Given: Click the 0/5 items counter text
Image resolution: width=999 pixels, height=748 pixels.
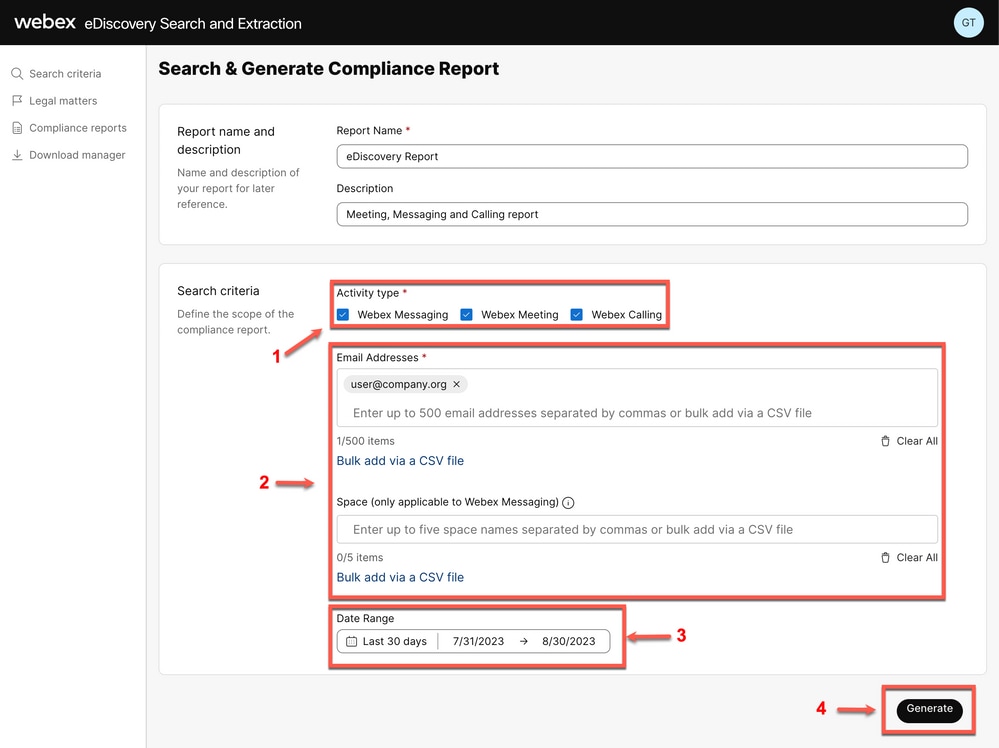Looking at the screenshot, I should pos(359,557).
